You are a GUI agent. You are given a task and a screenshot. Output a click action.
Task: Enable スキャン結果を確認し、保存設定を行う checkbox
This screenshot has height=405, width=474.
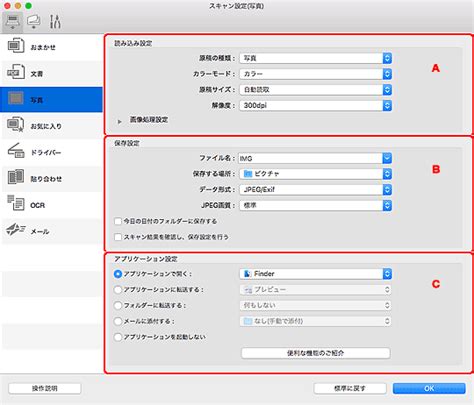pyautogui.click(x=118, y=237)
